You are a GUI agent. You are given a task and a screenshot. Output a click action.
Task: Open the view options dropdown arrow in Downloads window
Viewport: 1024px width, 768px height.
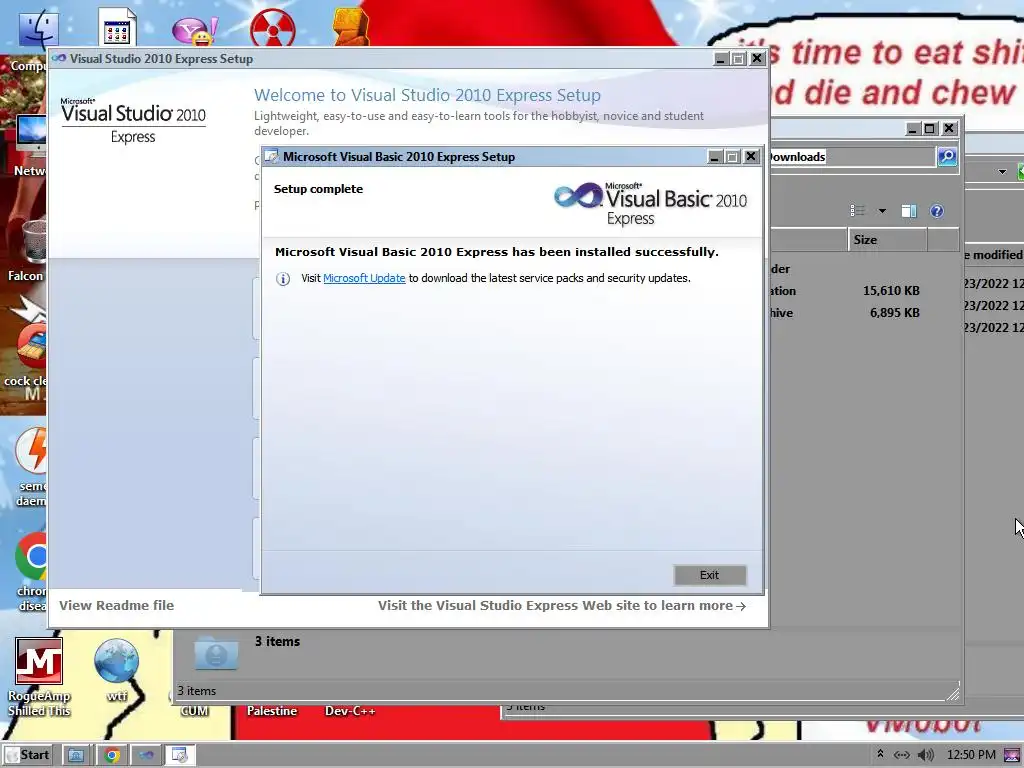pyautogui.click(x=882, y=211)
